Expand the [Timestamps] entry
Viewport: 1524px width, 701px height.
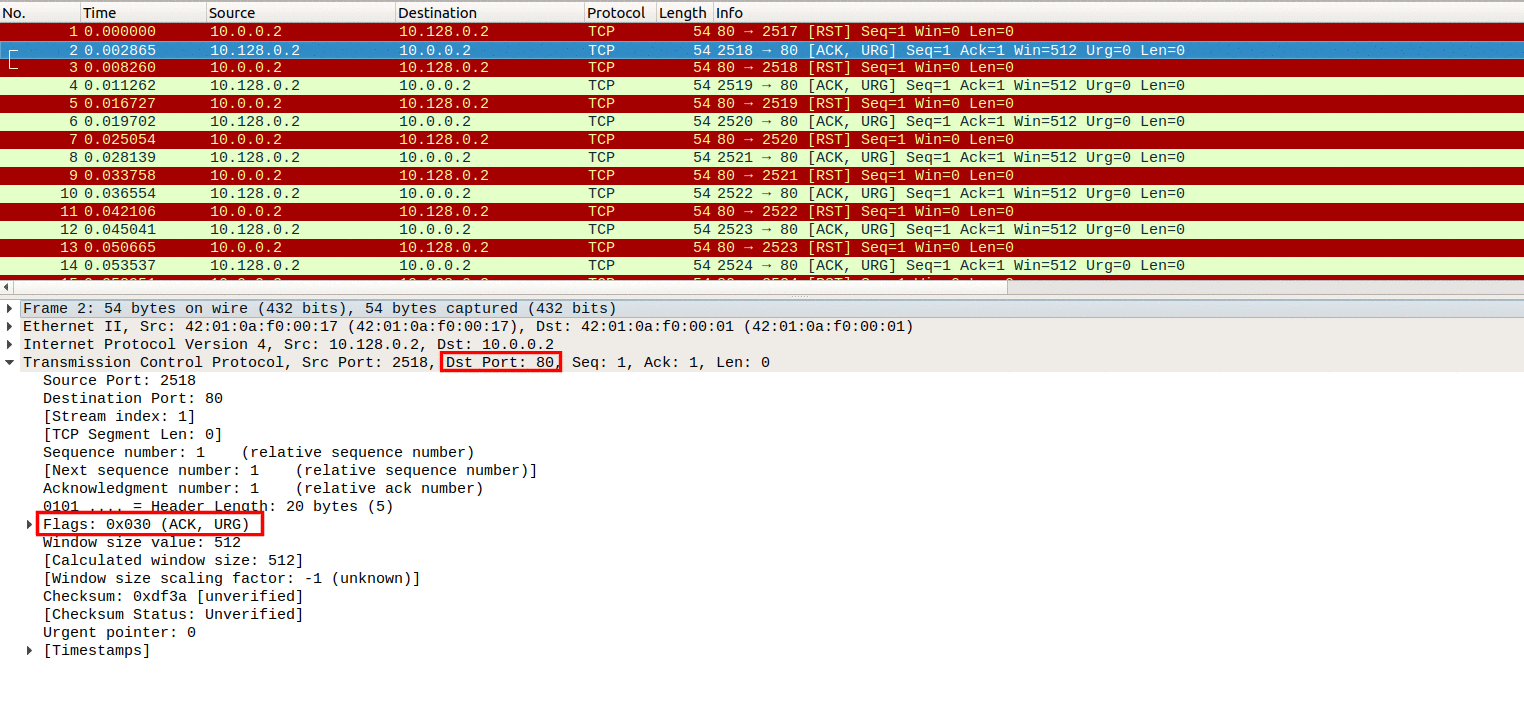pyautogui.click(x=30, y=651)
